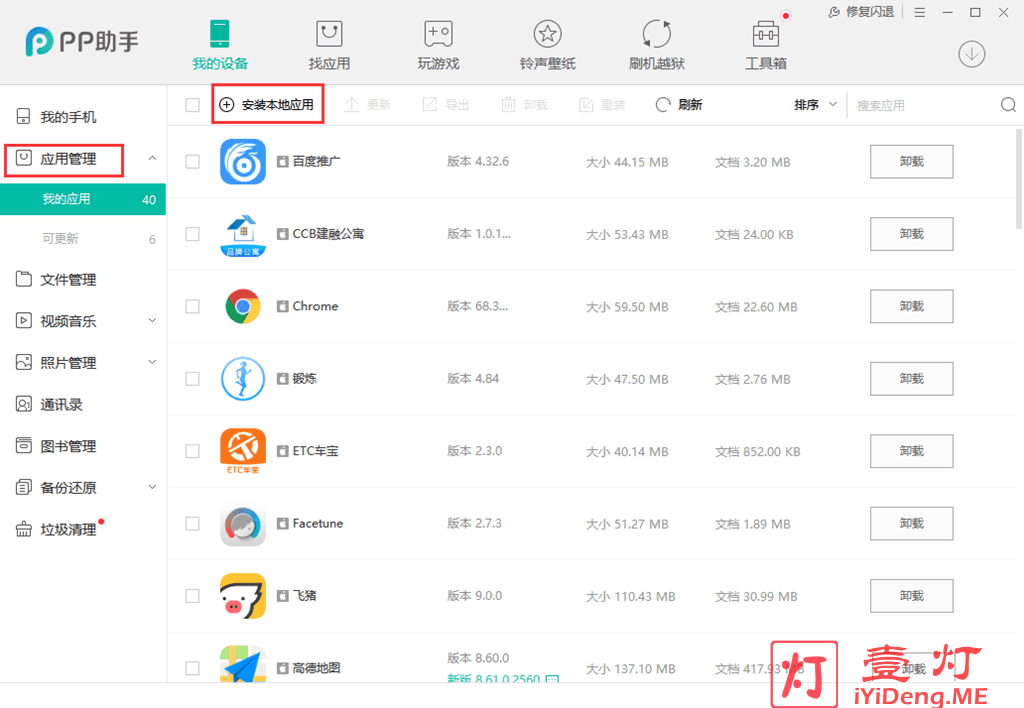The height and width of the screenshot is (708, 1024).
Task: Uninstall 锻炼 with its 卸载 button
Action: (912, 379)
